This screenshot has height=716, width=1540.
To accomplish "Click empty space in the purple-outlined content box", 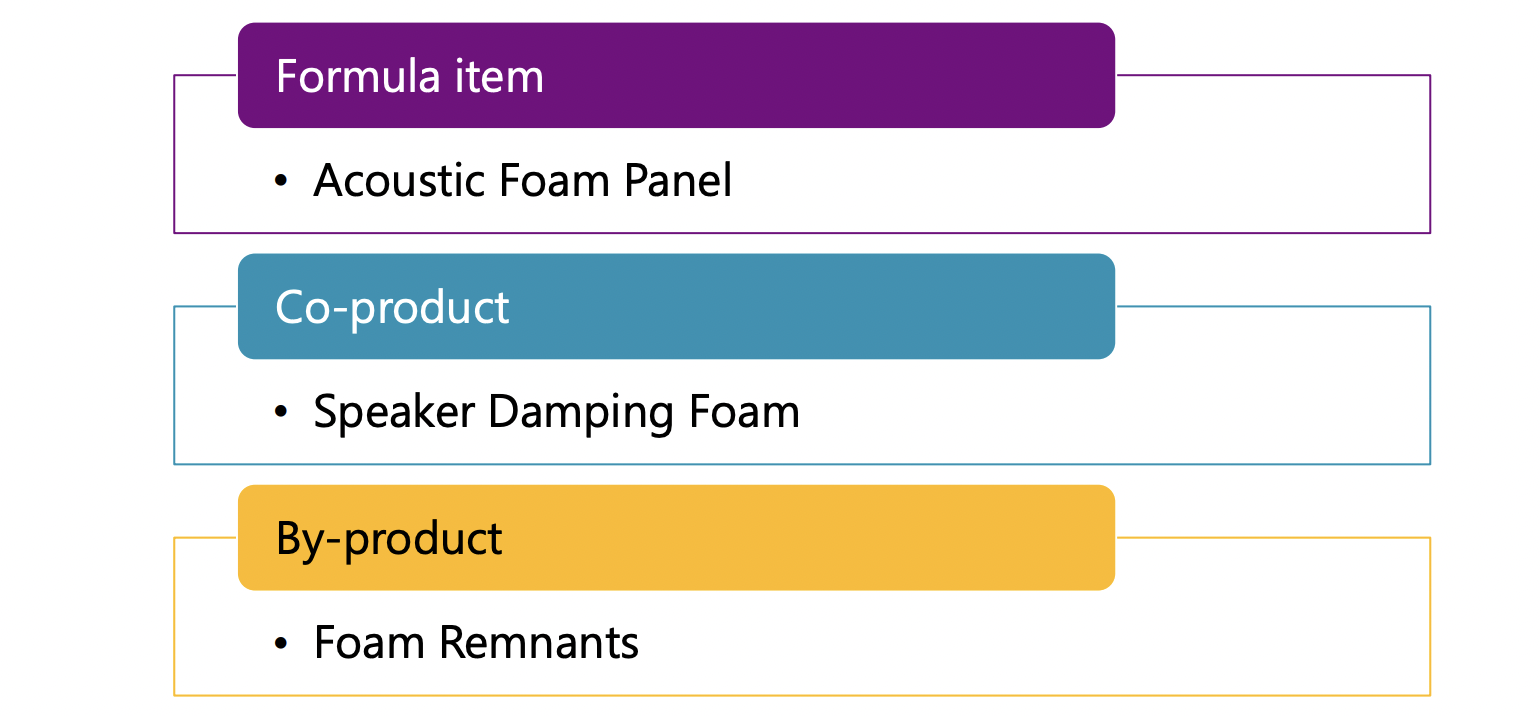I will [x=1100, y=185].
